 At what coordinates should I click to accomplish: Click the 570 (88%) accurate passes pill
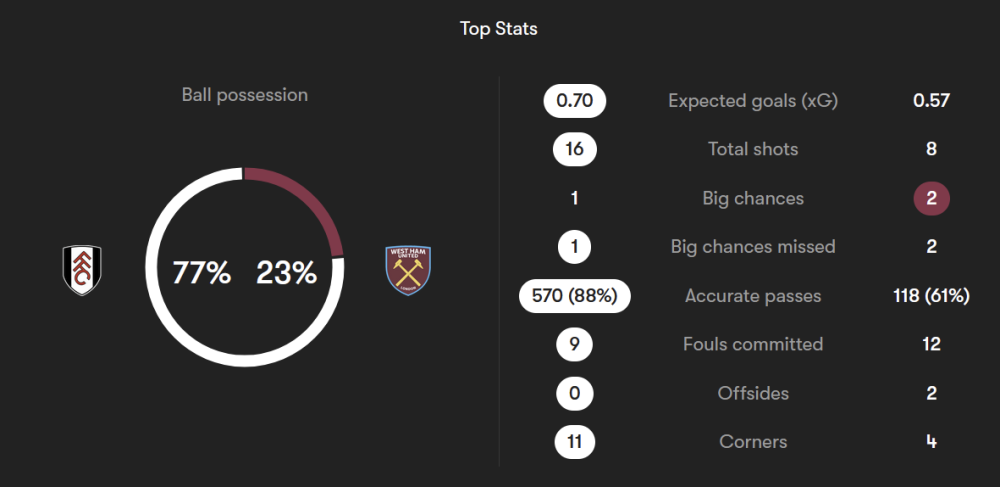[575, 296]
